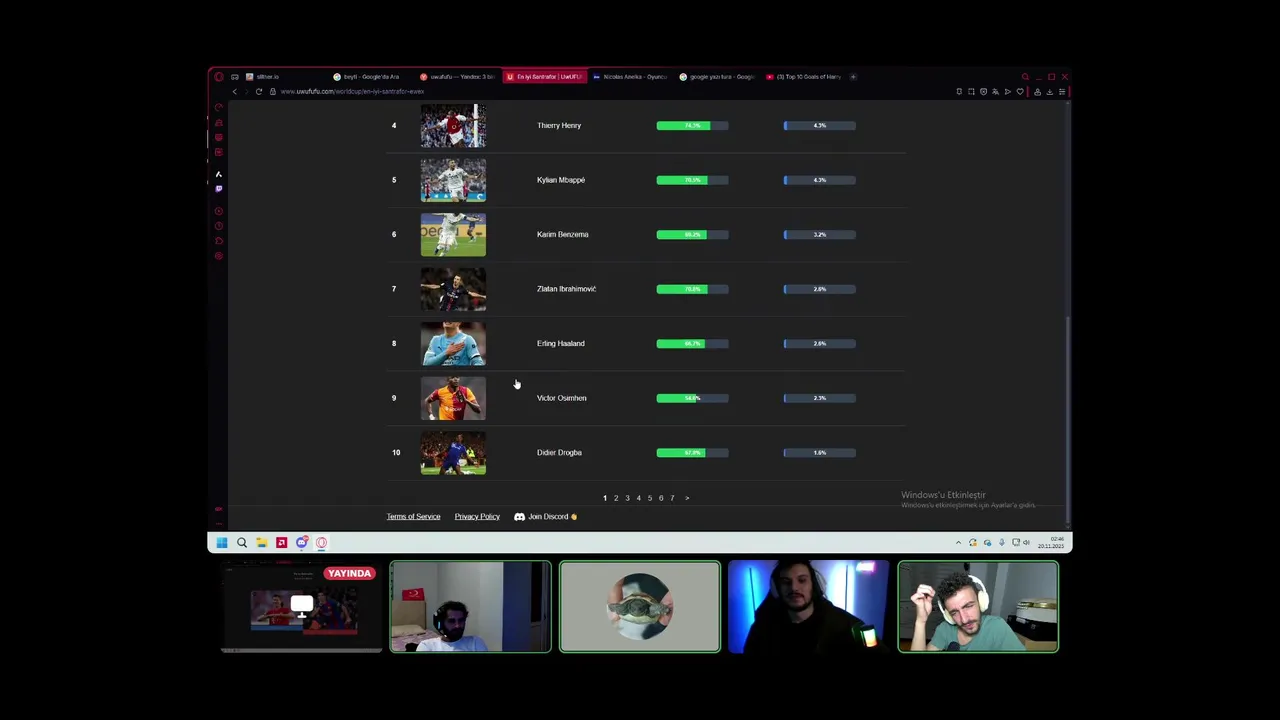Switch to the beyti Google search tab

point(372,77)
